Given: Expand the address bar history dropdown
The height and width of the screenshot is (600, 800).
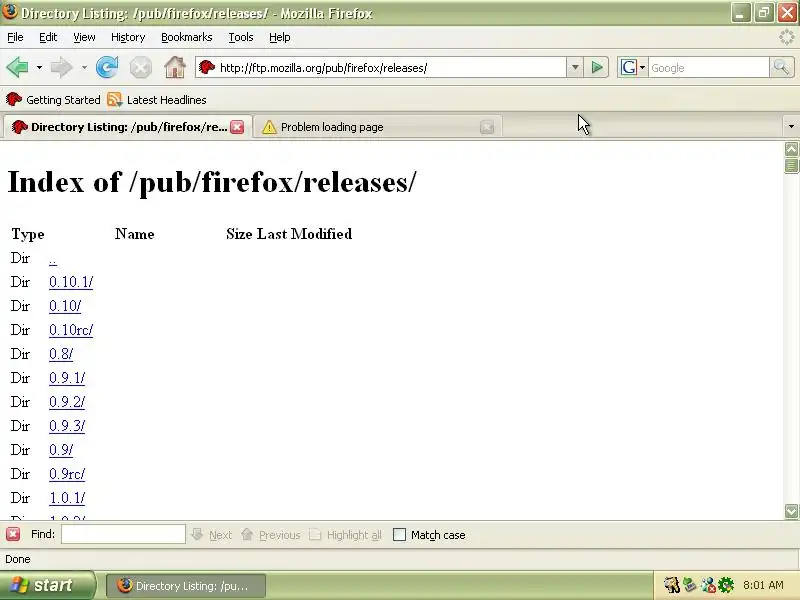Looking at the screenshot, I should (575, 67).
